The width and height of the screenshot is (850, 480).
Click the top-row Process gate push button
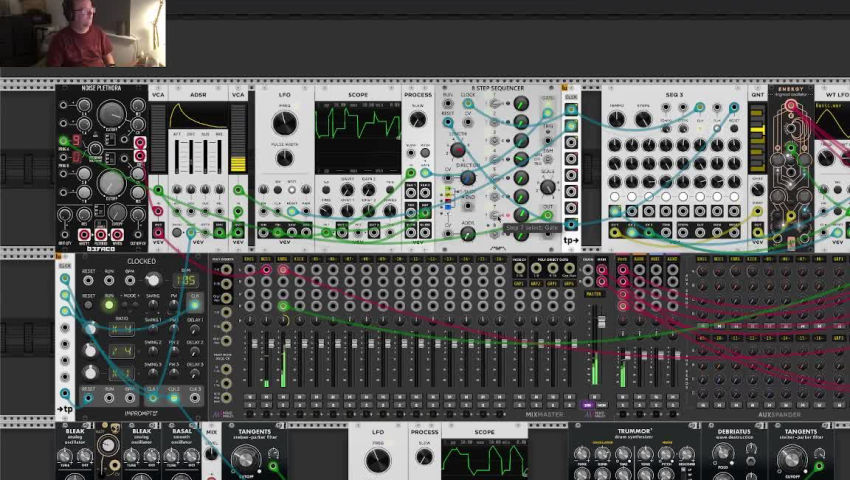[425, 153]
